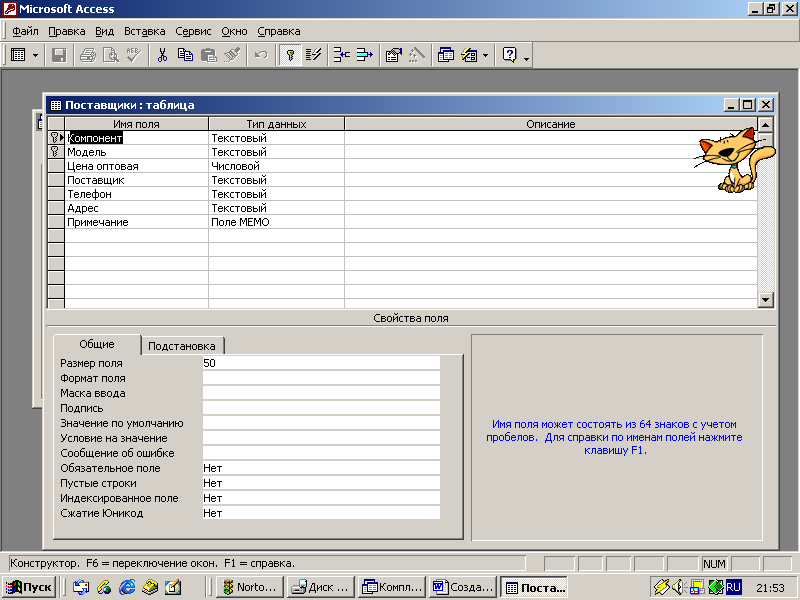Click the Поставщик field name cell
This screenshot has height=600, width=800.
point(137,180)
